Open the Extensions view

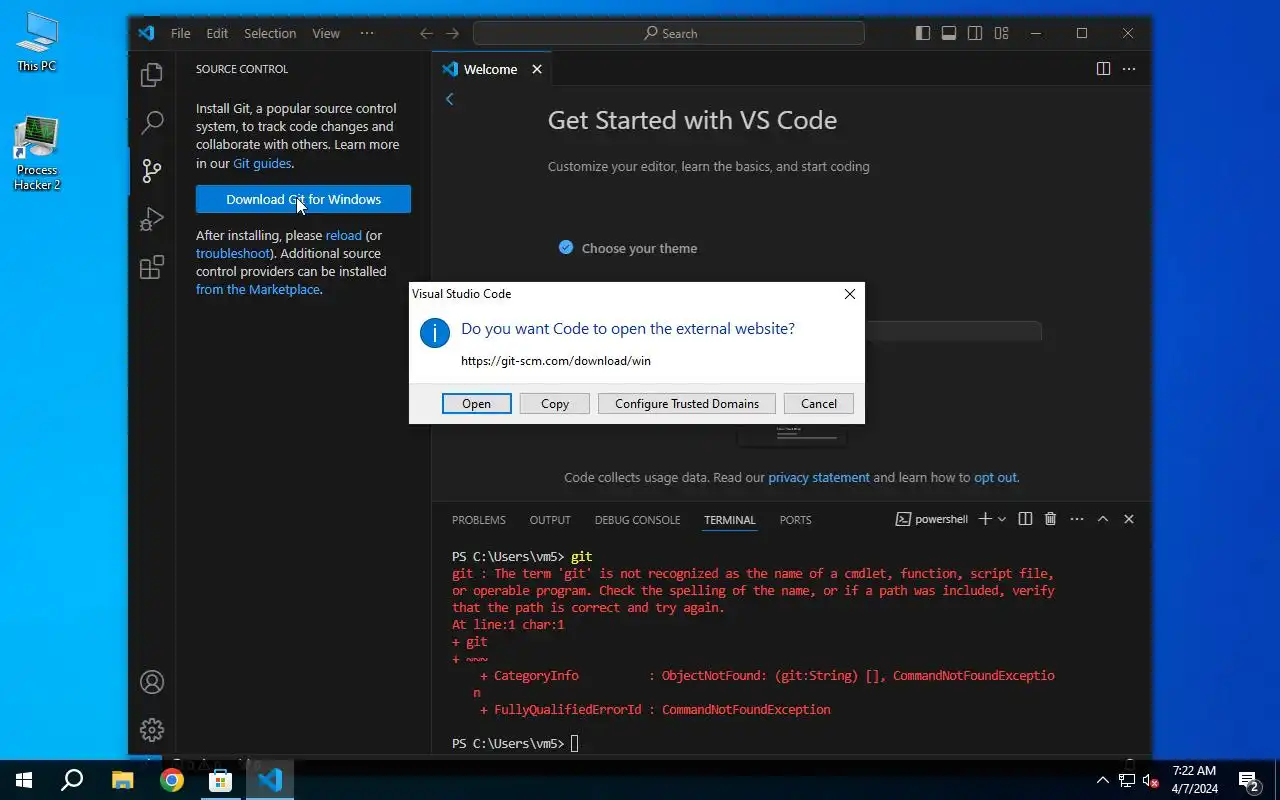[152, 267]
